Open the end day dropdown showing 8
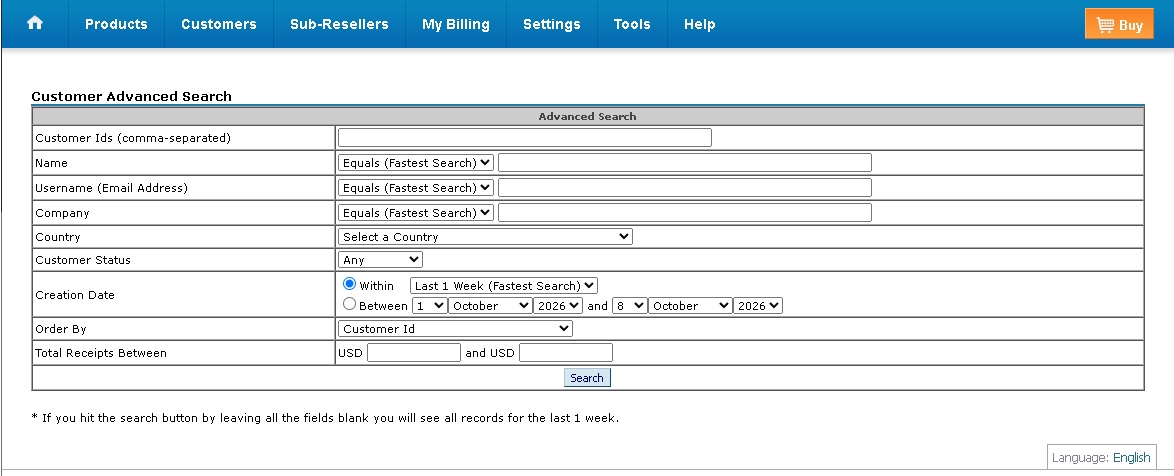The width and height of the screenshot is (1174, 476). (x=630, y=305)
